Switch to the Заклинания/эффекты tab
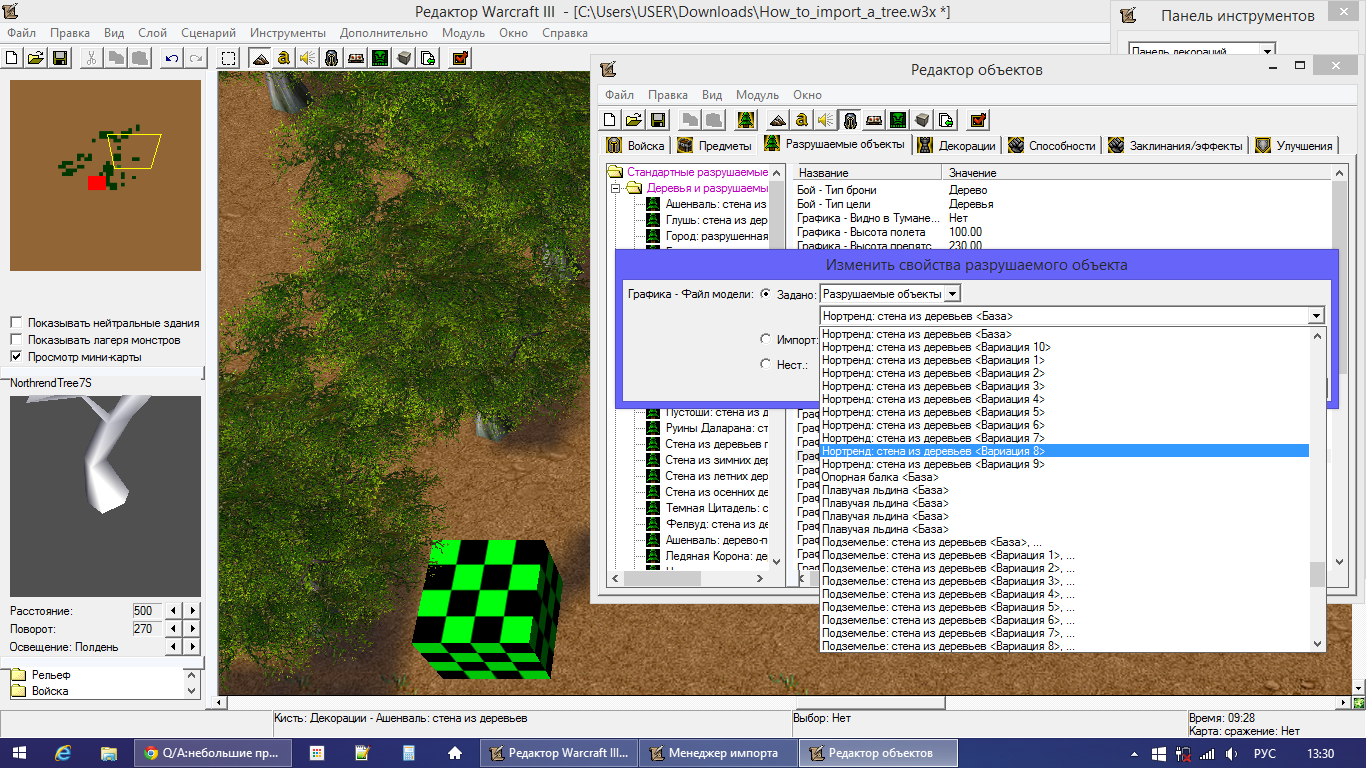The width and height of the screenshot is (1366, 768). [1175, 146]
